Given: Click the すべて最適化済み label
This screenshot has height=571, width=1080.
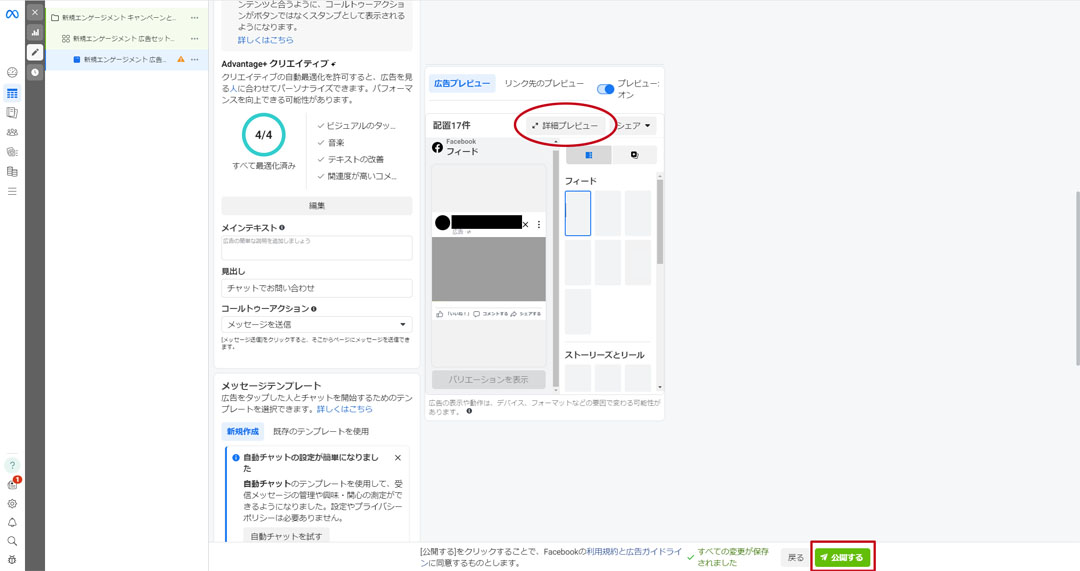Looking at the screenshot, I should [x=264, y=166].
